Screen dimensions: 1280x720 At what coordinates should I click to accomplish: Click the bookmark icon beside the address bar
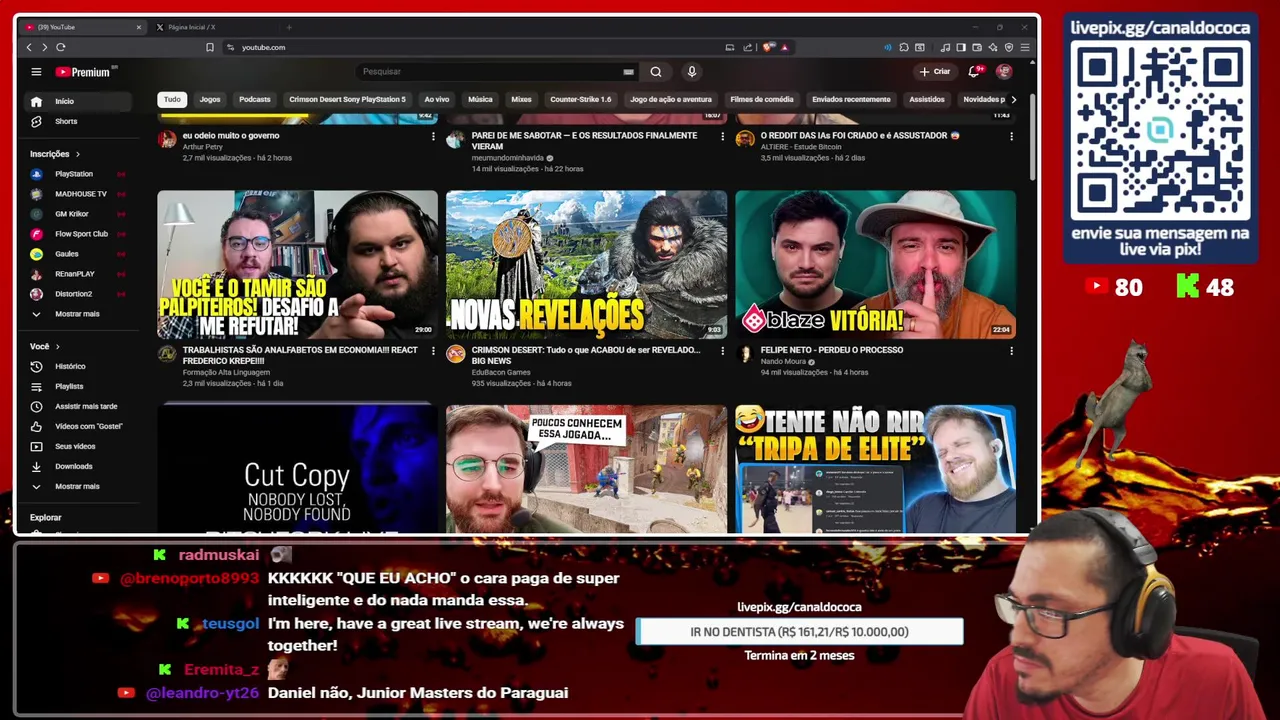[x=210, y=47]
